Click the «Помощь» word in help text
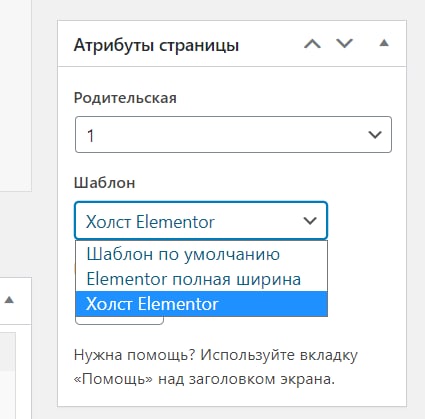Screen dimensions: 425x419 pyautogui.click(x=113, y=379)
